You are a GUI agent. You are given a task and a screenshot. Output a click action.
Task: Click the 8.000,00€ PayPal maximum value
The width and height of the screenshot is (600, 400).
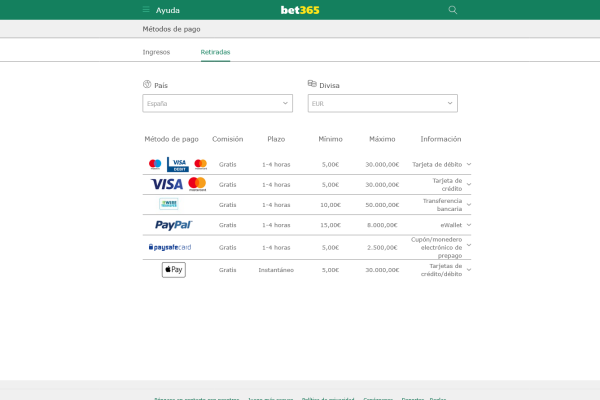click(x=382, y=225)
